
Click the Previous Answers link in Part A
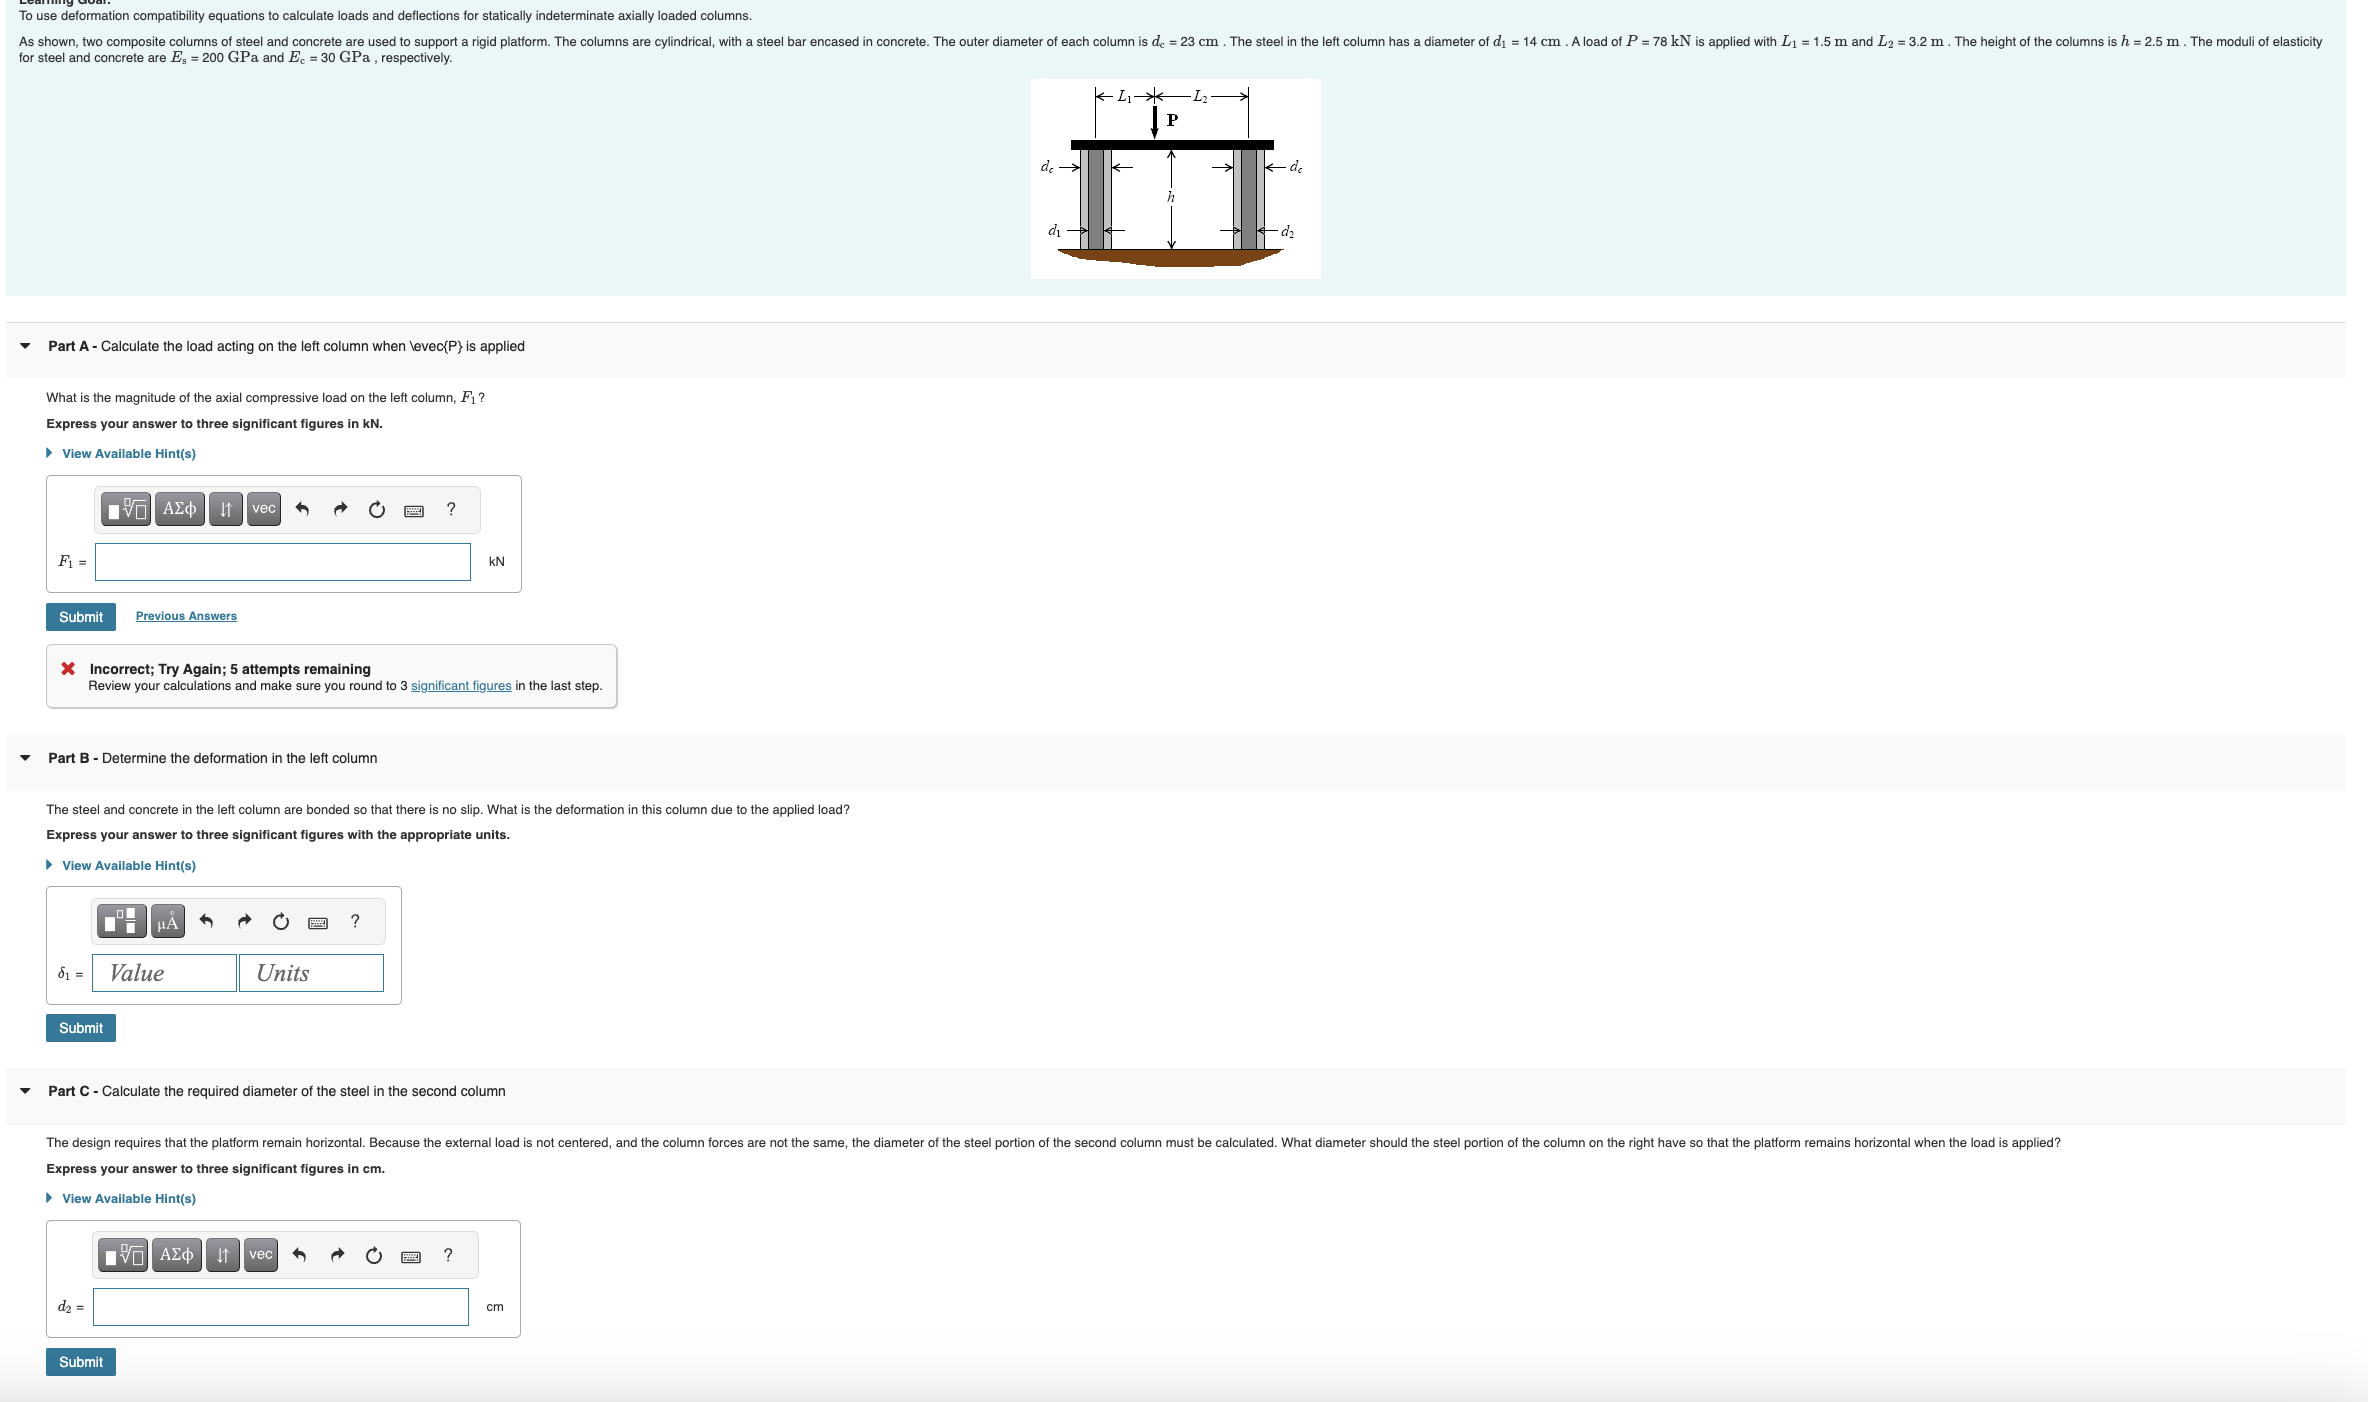(x=185, y=614)
